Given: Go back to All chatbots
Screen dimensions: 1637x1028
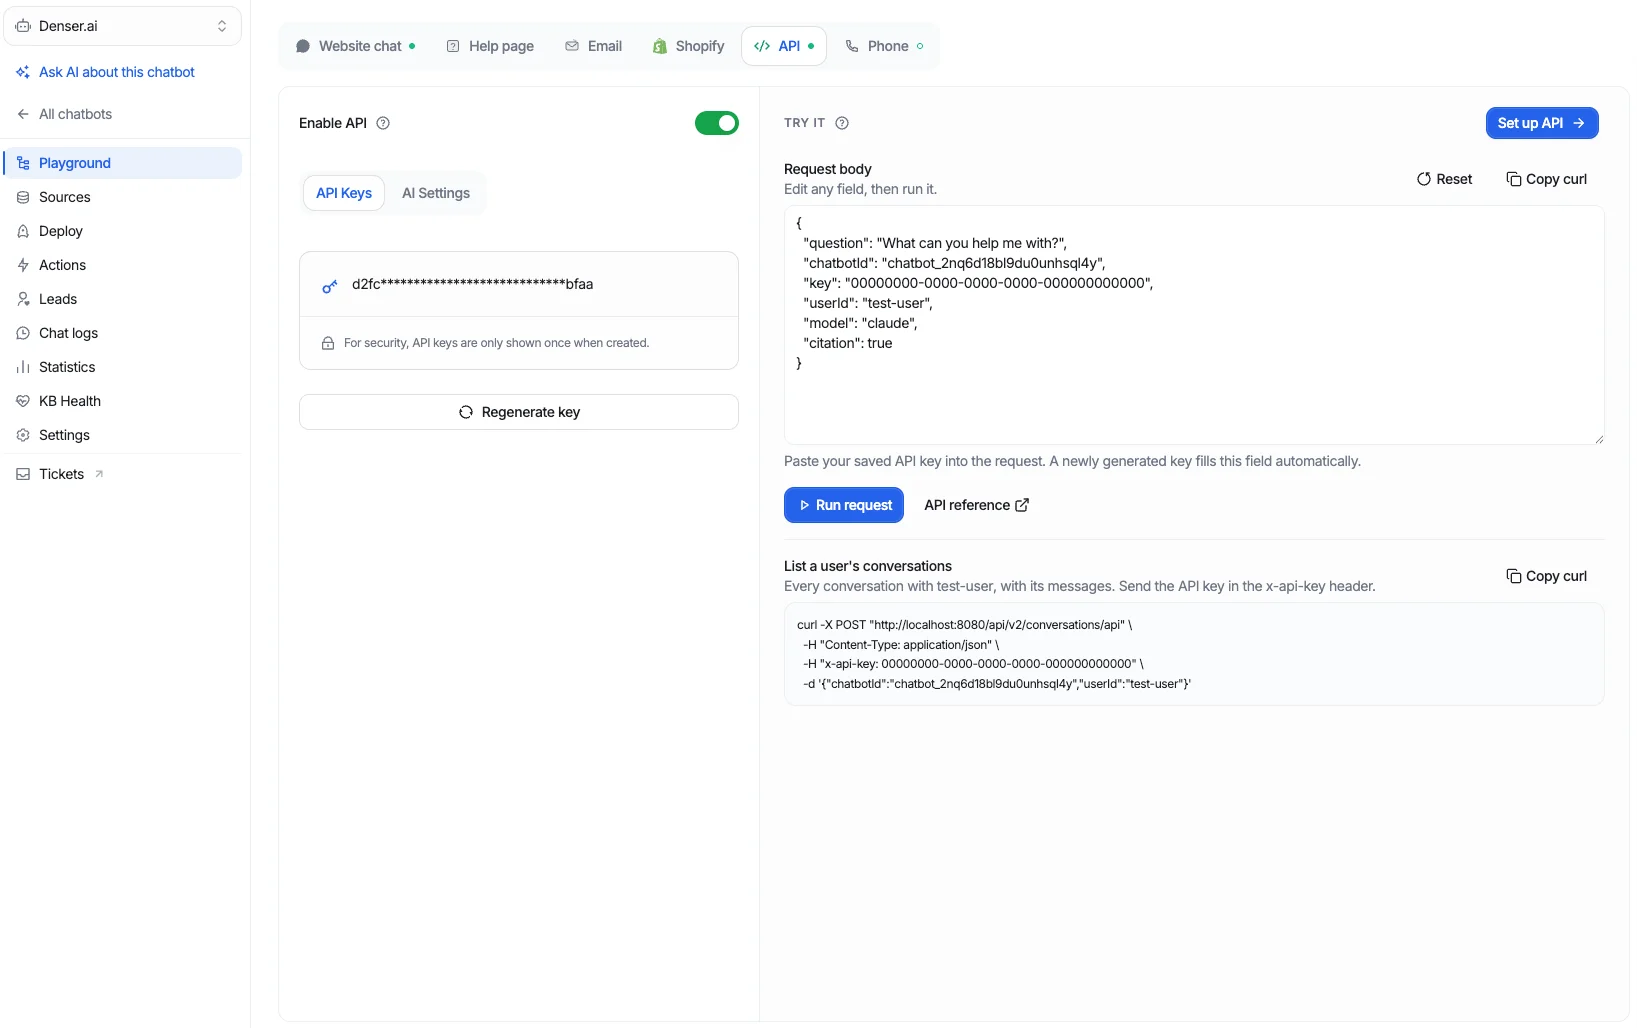Looking at the screenshot, I should [64, 114].
